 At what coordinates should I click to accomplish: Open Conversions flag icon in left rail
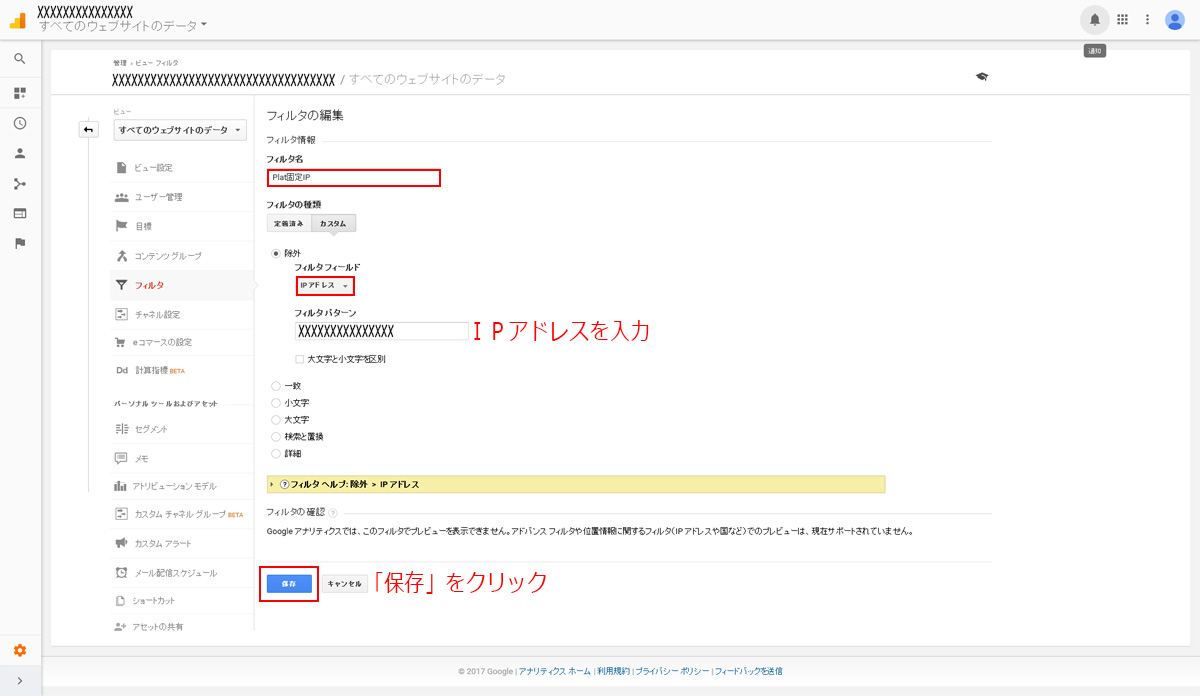coord(20,243)
